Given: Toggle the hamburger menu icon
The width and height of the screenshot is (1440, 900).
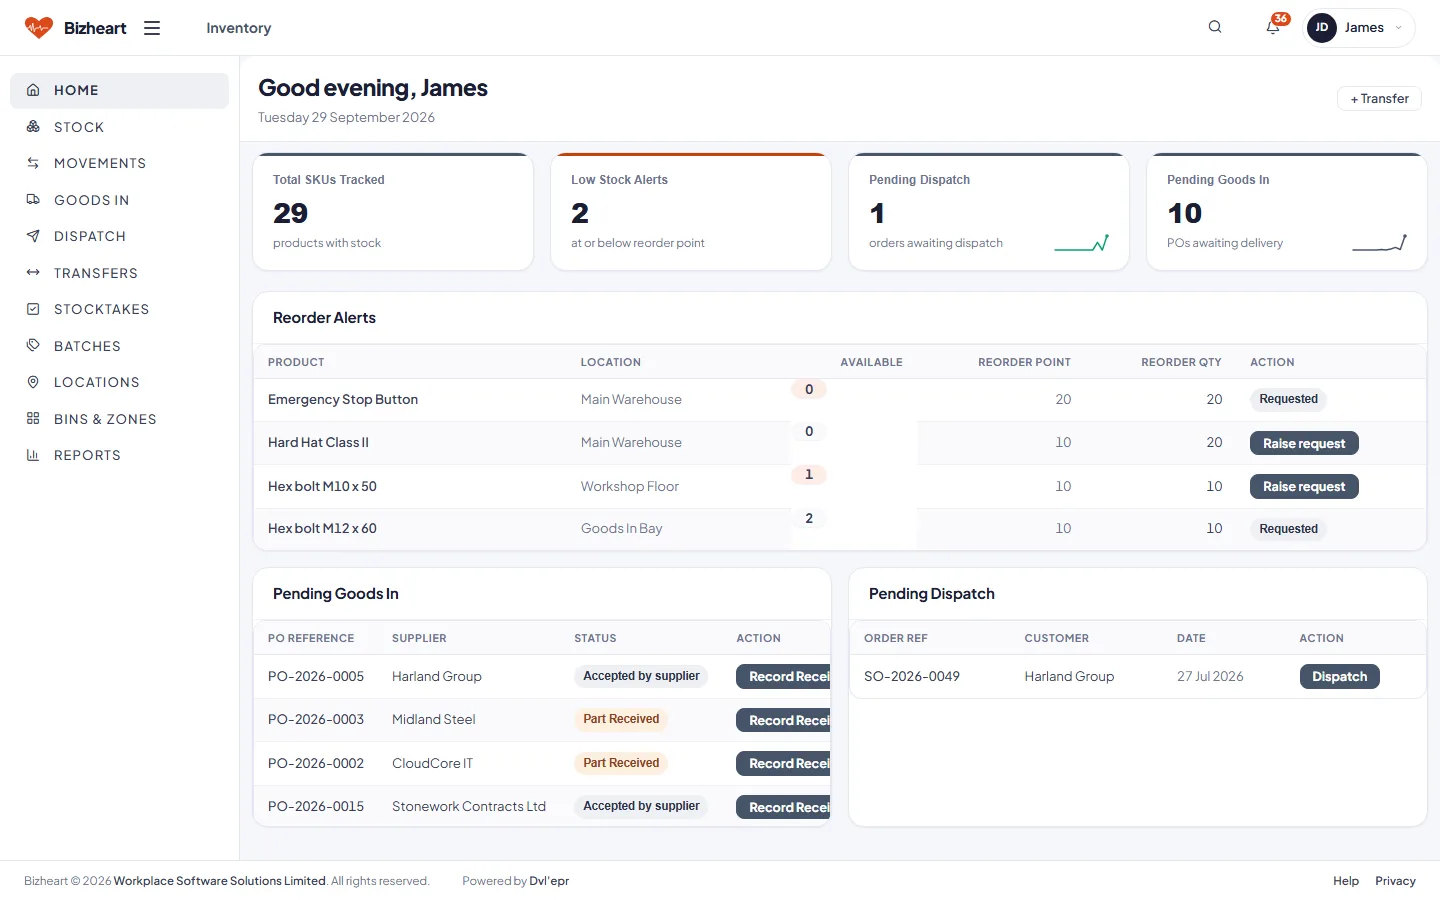Looking at the screenshot, I should (152, 28).
